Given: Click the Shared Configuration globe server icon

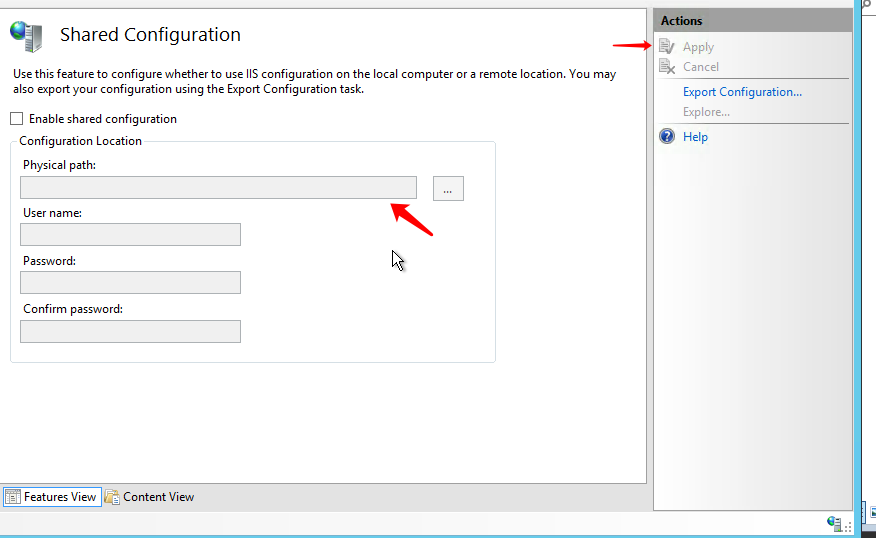Looking at the screenshot, I should [26, 35].
